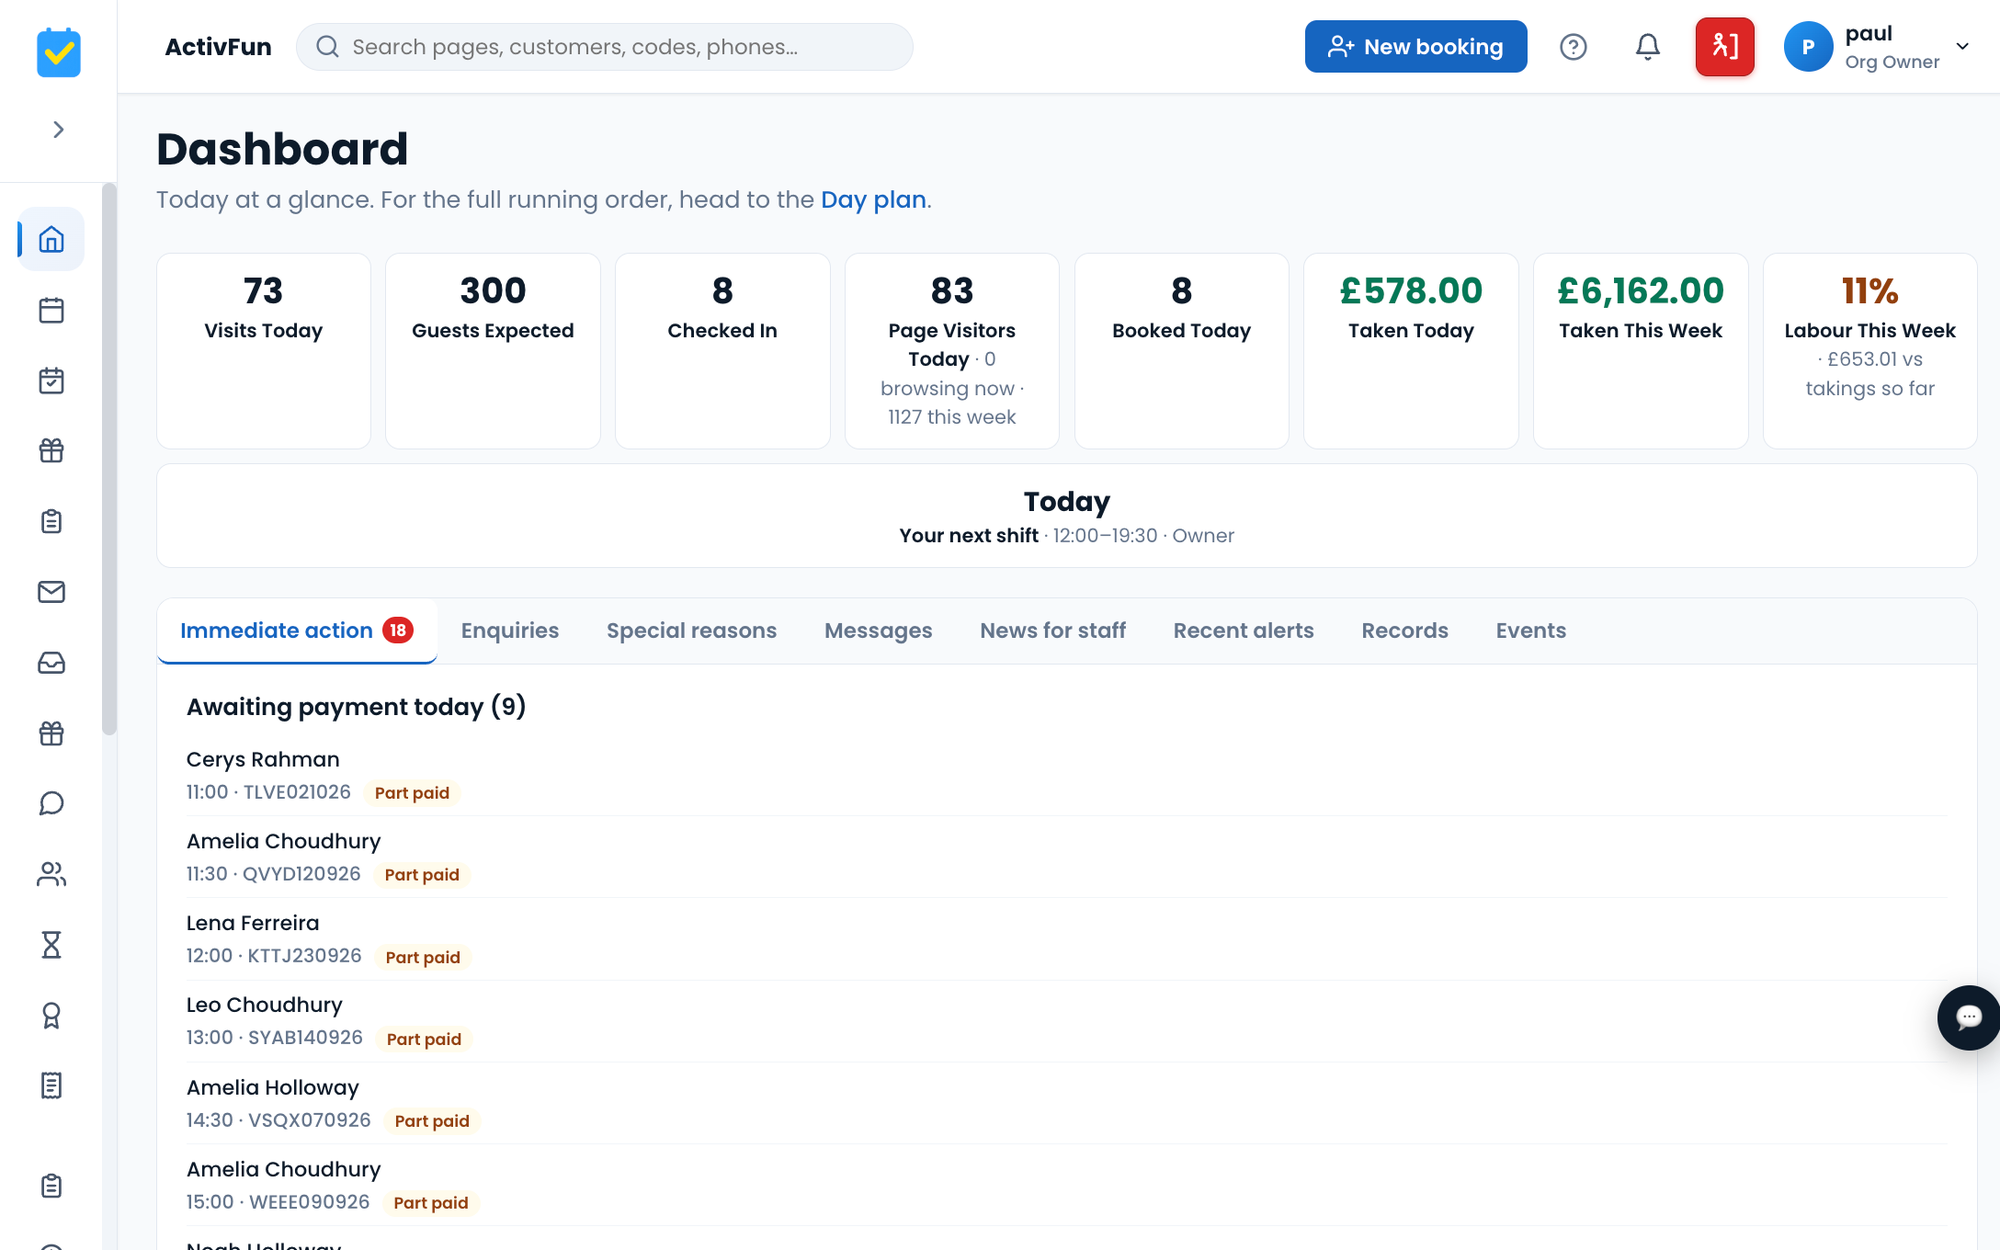Follow the Day plan link
Screen dimensions: 2000x1250
coord(873,200)
